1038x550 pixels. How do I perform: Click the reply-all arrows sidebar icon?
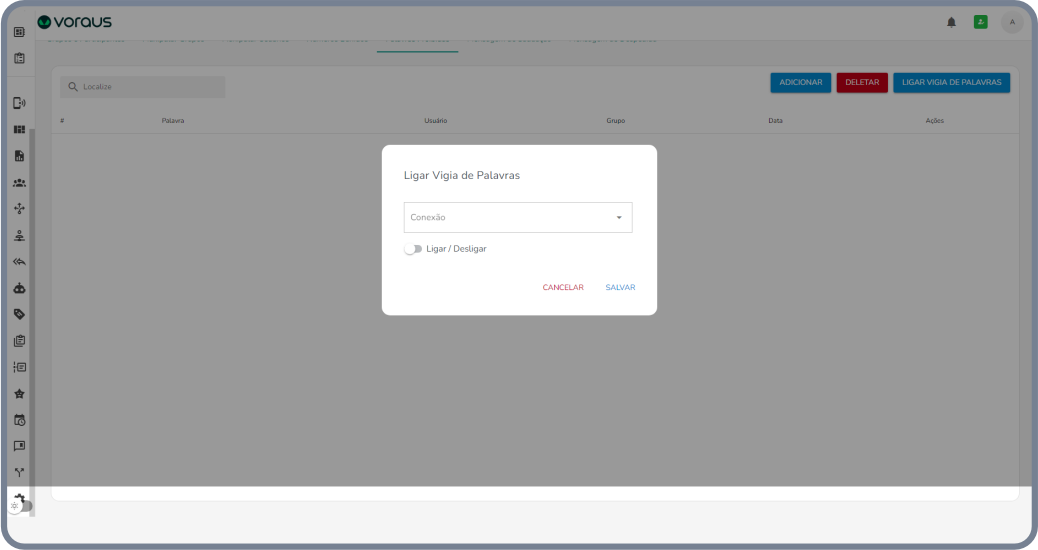[19, 262]
